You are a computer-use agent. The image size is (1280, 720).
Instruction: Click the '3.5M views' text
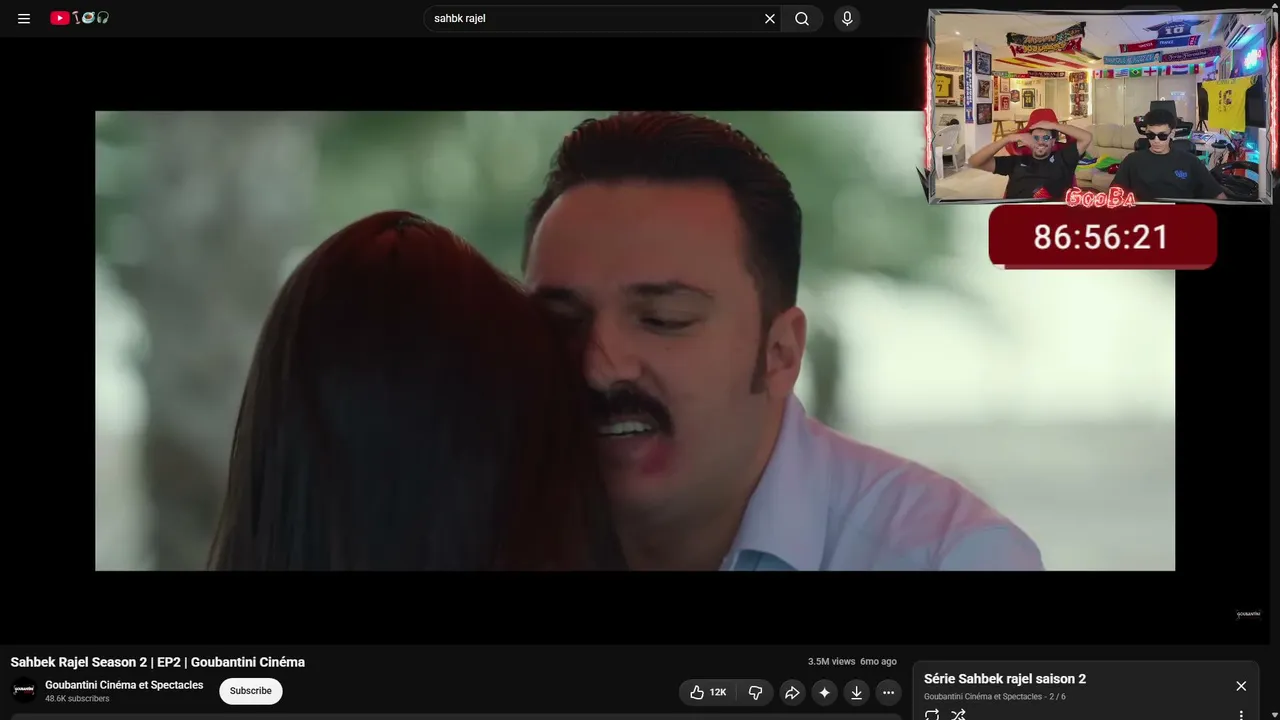click(832, 662)
